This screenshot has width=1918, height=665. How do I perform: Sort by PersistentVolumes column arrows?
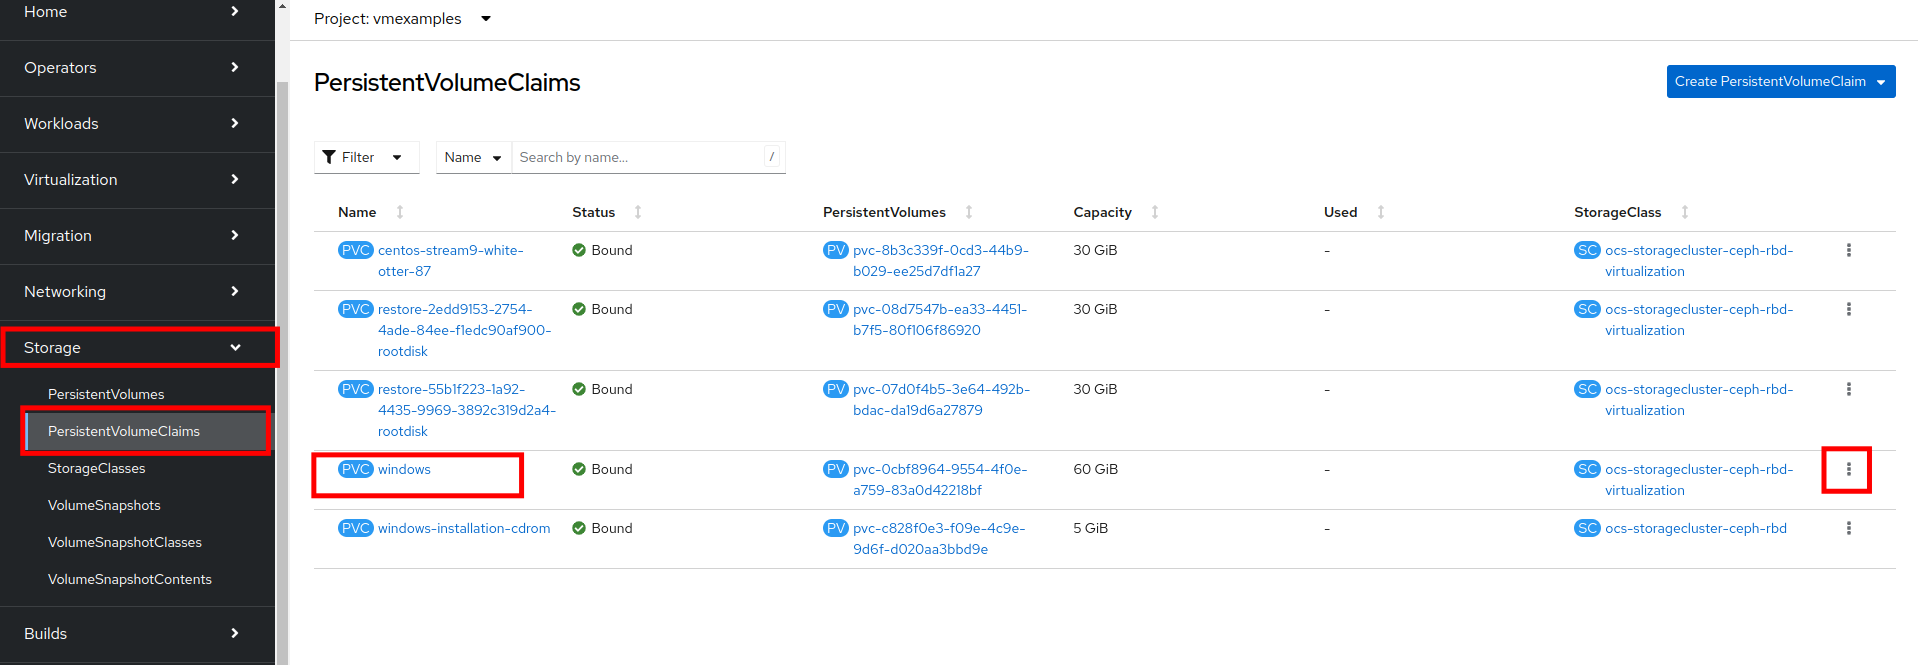tap(969, 212)
